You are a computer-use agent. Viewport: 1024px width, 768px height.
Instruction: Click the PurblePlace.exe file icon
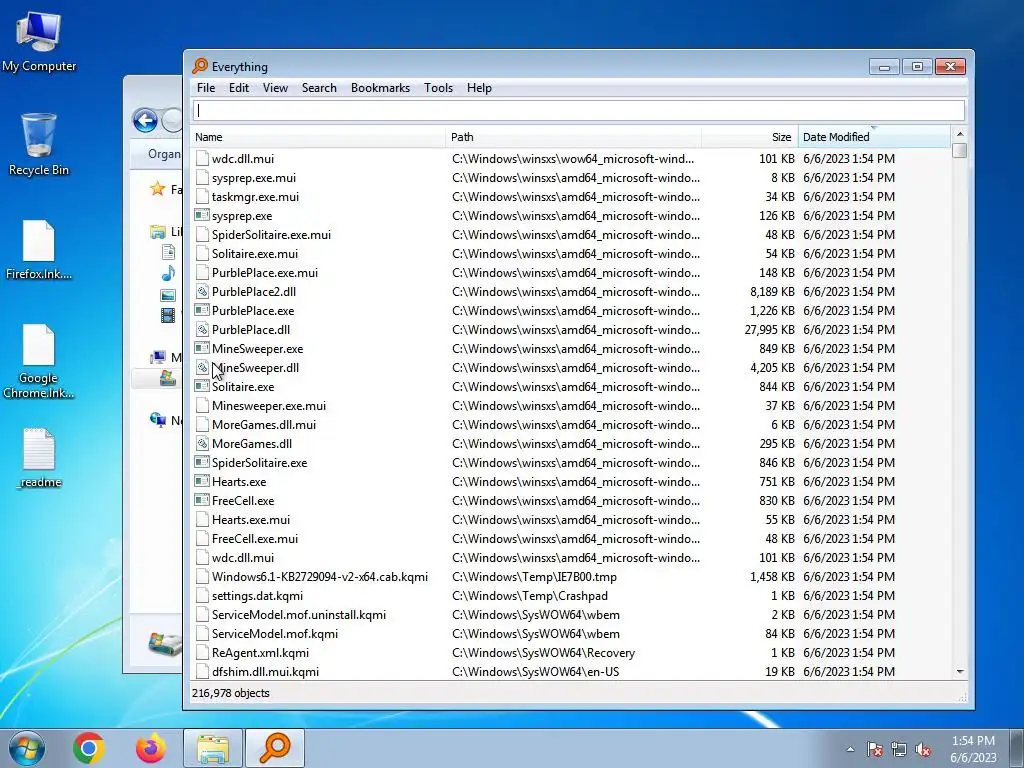(202, 311)
